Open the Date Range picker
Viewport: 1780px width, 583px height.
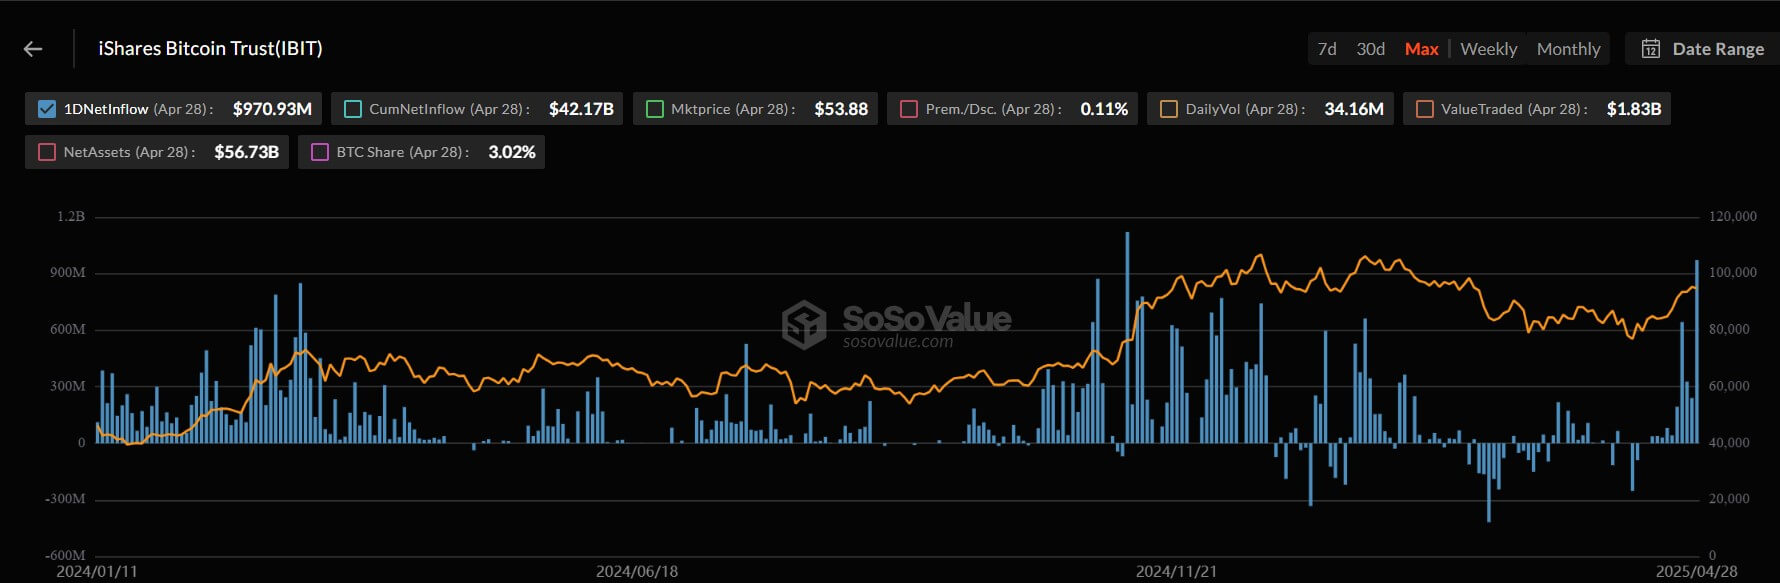1717,49
